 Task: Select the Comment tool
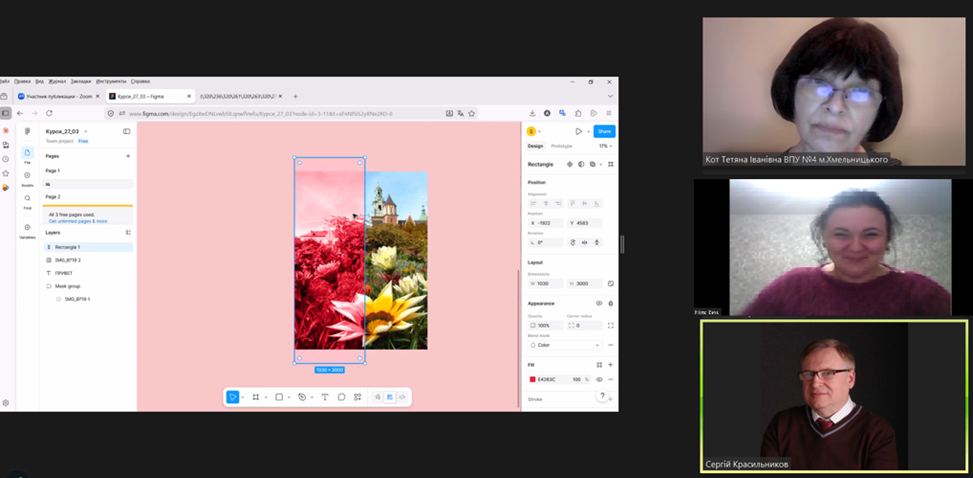[x=341, y=397]
